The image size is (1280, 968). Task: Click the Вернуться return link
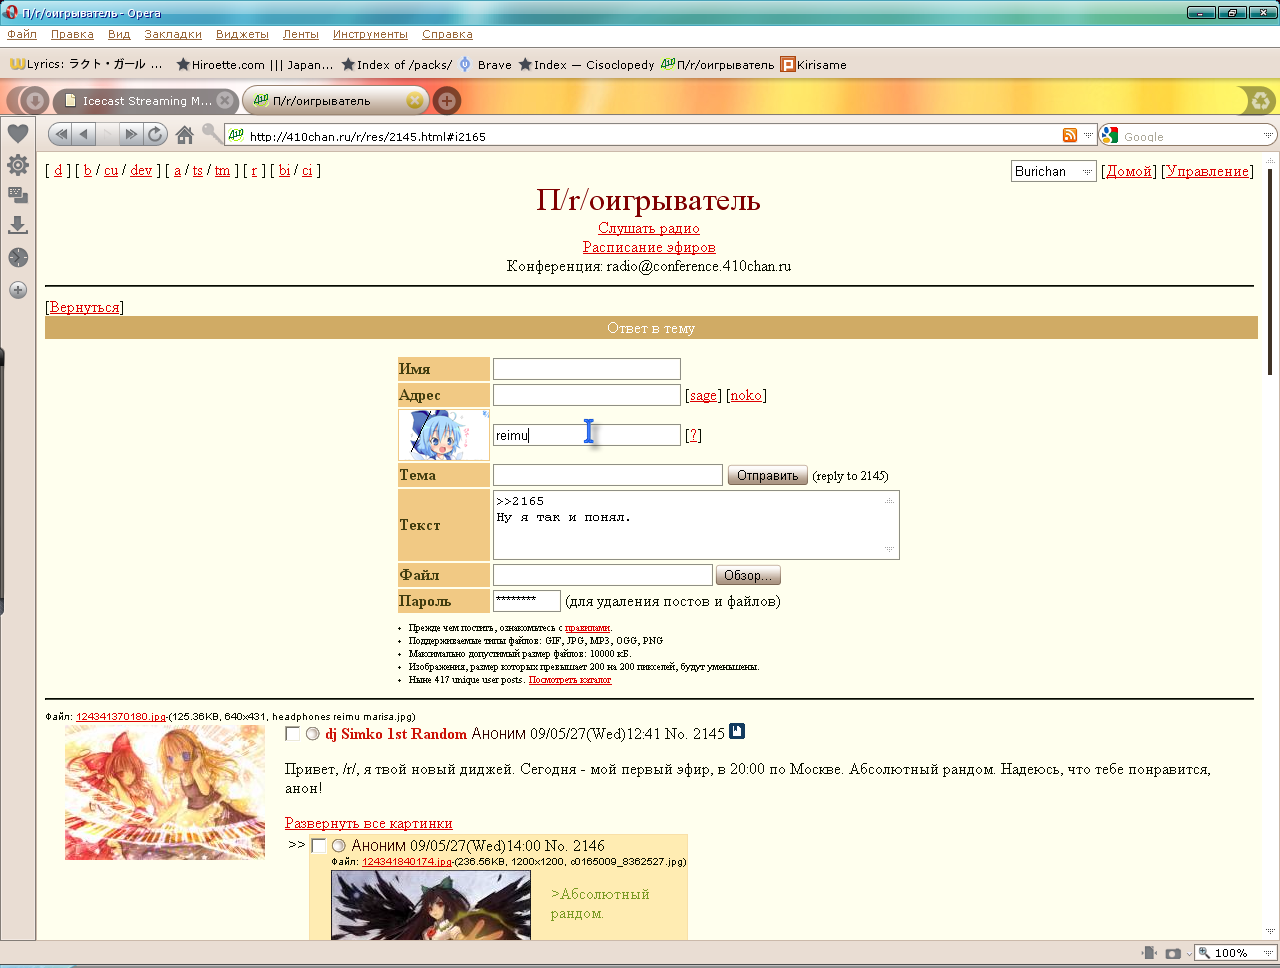coord(84,307)
